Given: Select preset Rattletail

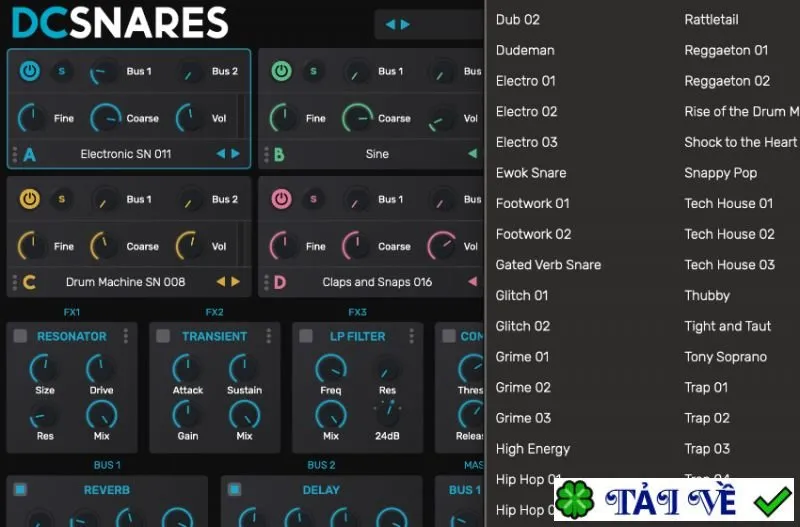Looking at the screenshot, I should tap(711, 19).
